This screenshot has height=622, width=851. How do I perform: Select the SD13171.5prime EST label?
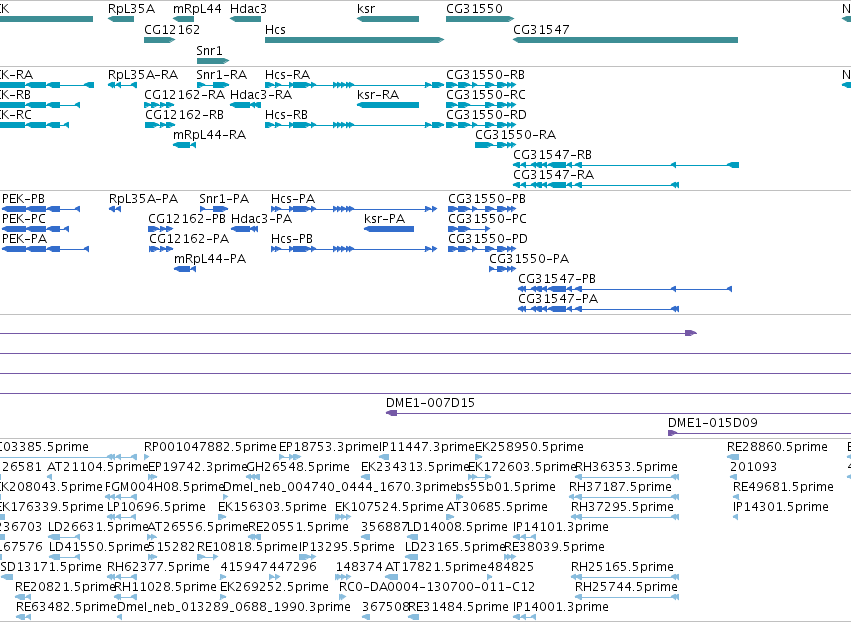pos(51,567)
